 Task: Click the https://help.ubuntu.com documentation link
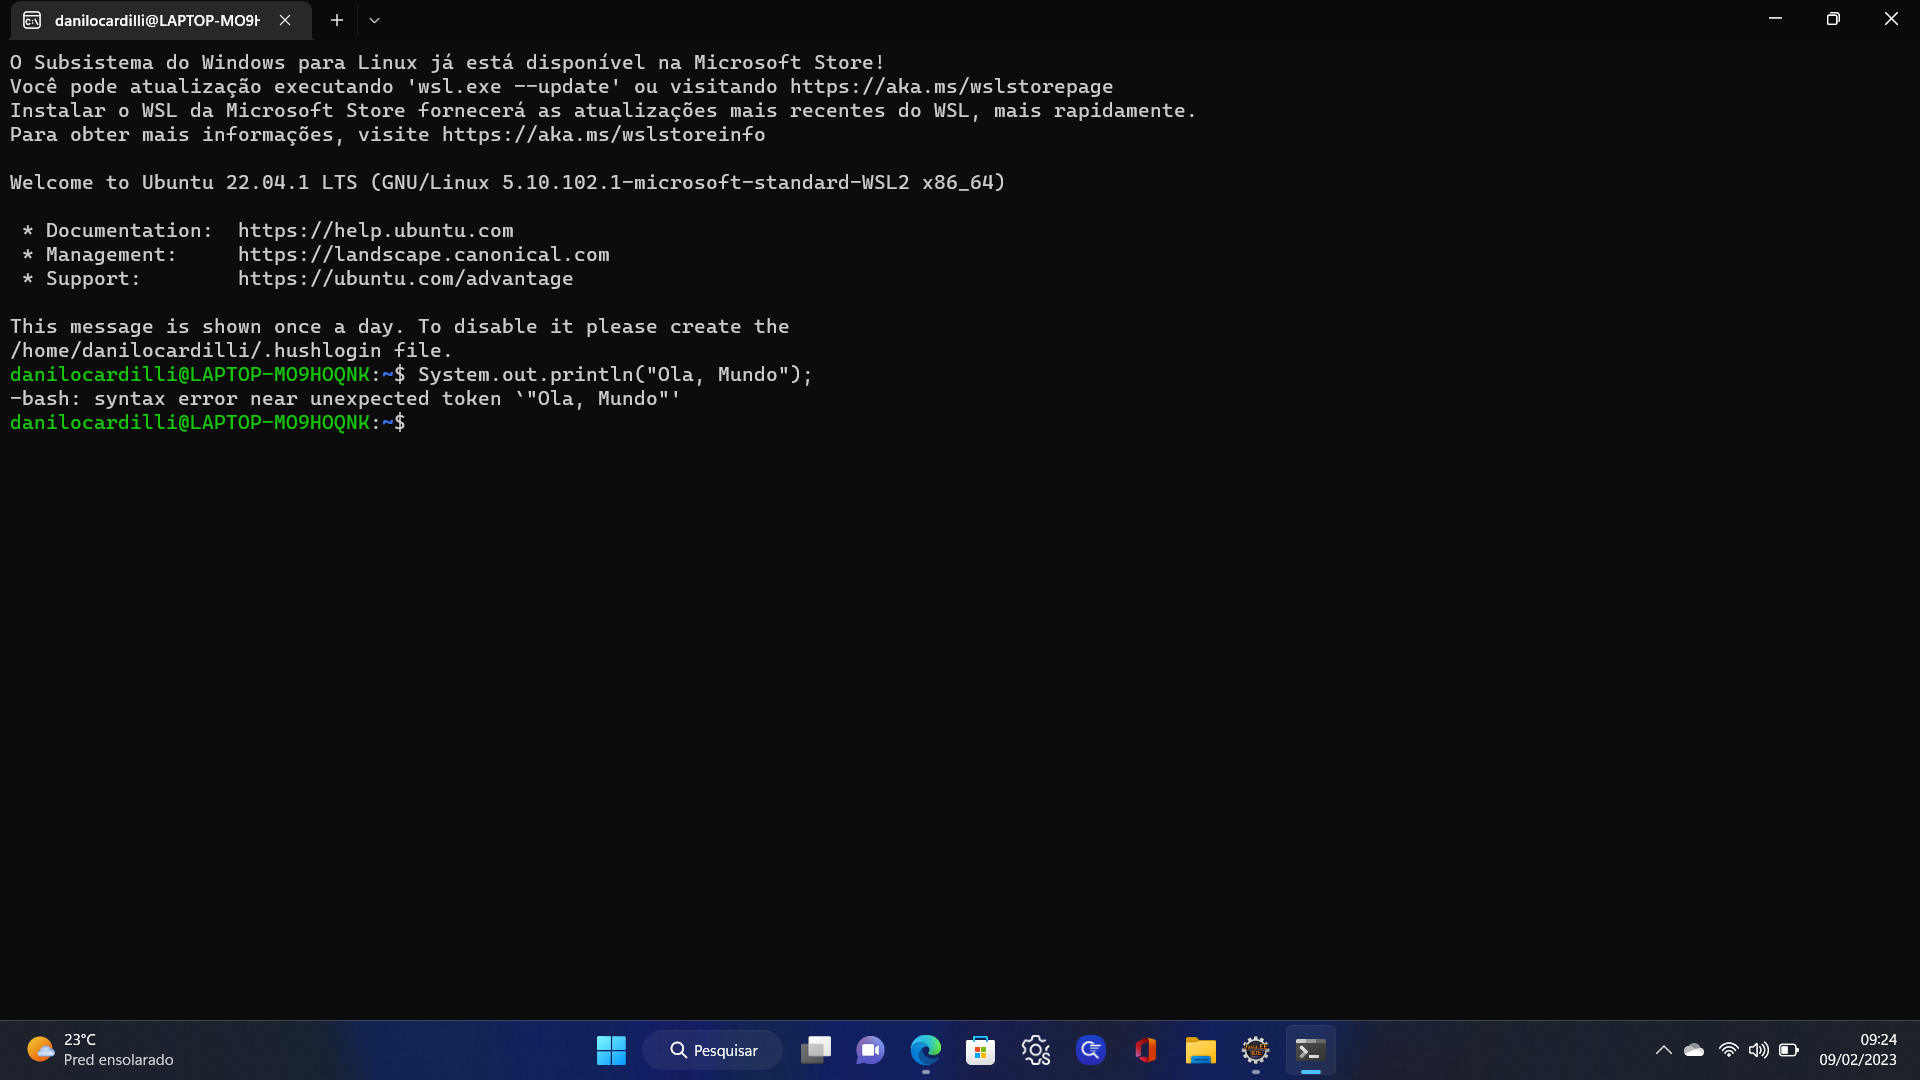pos(376,231)
